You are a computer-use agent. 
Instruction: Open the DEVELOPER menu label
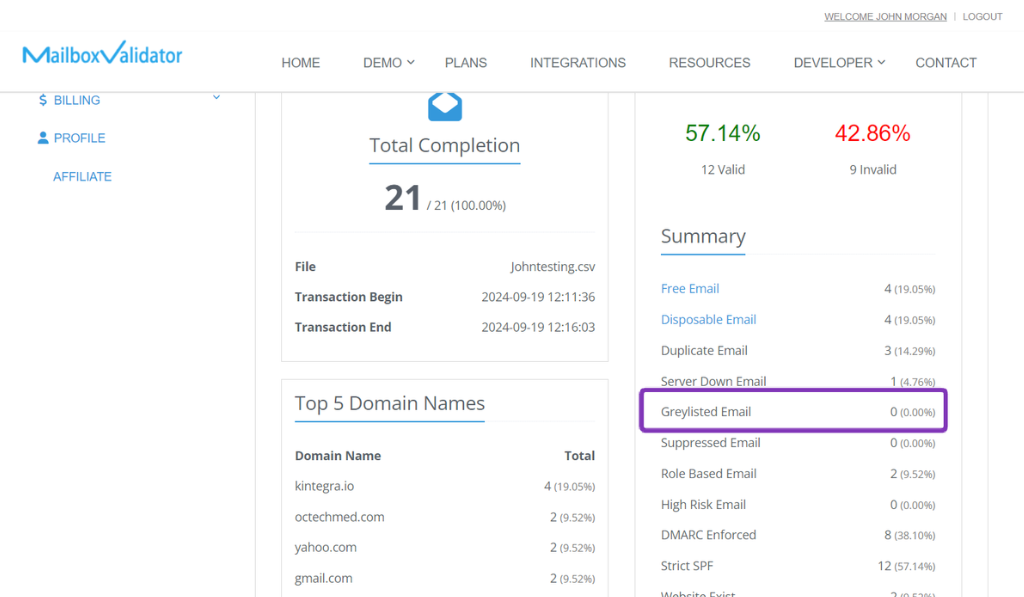pyautogui.click(x=833, y=63)
